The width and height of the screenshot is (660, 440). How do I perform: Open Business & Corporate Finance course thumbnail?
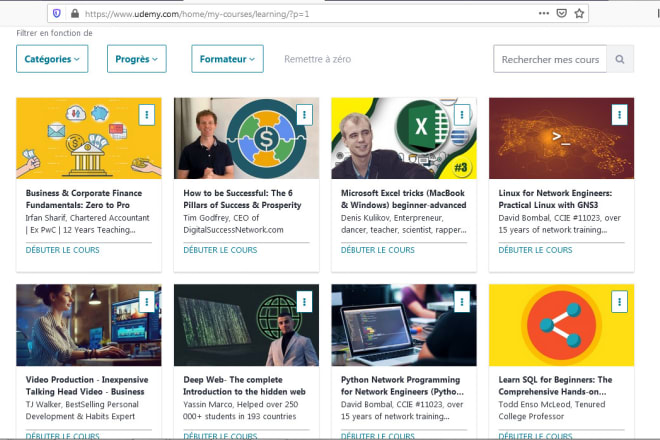coord(89,138)
